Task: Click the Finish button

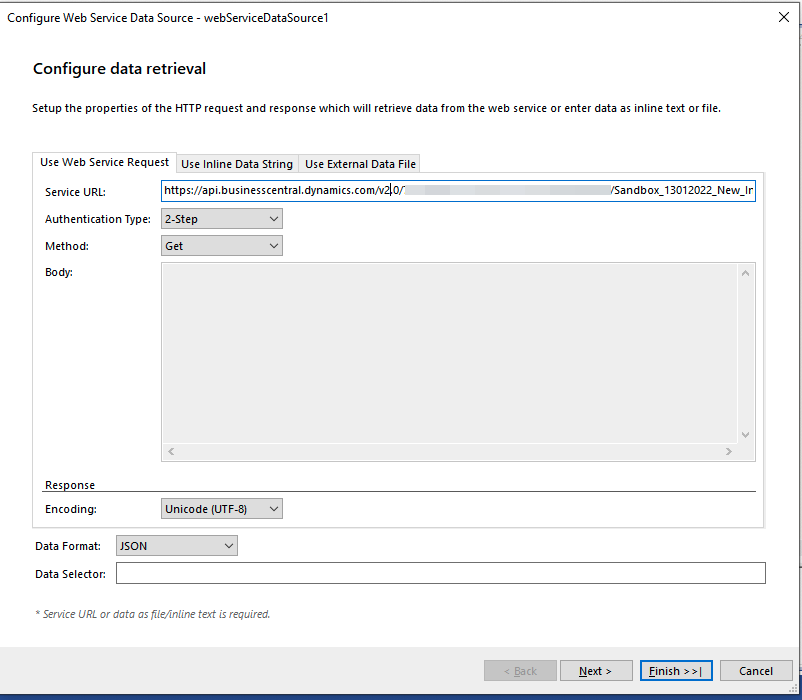Action: (676, 671)
